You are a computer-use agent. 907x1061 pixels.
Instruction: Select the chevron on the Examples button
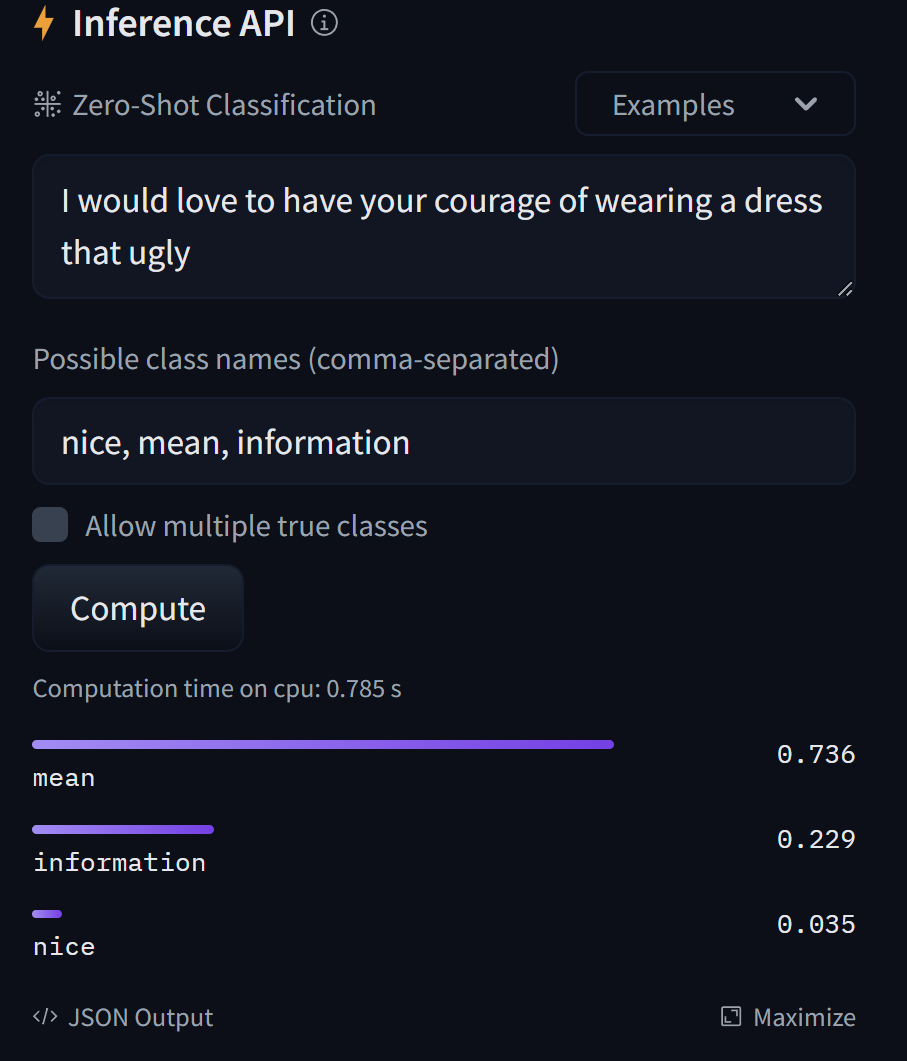[806, 104]
